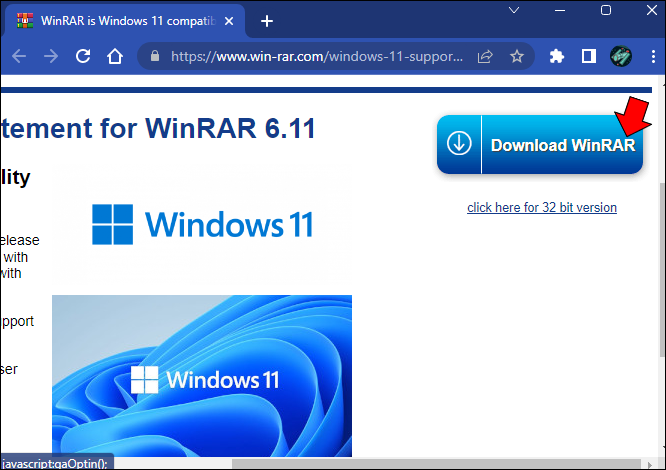Click the Windows 11 bloom wallpaper image
This screenshot has width=666, height=470.
click(x=202, y=376)
